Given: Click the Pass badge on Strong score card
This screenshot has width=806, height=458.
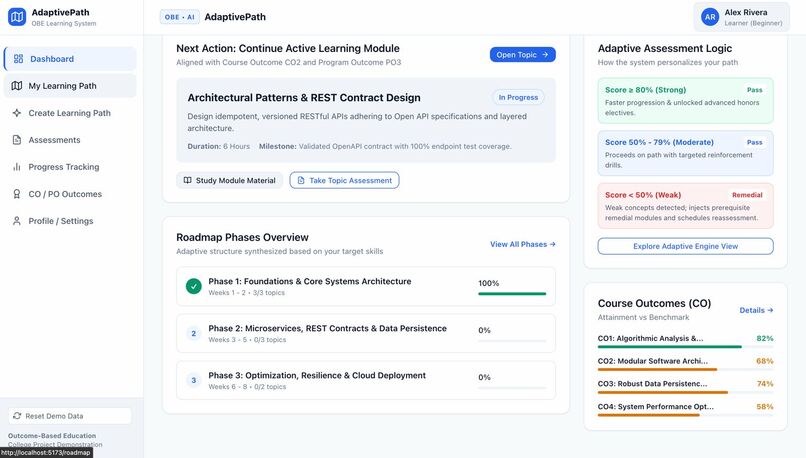Looking at the screenshot, I should (754, 90).
